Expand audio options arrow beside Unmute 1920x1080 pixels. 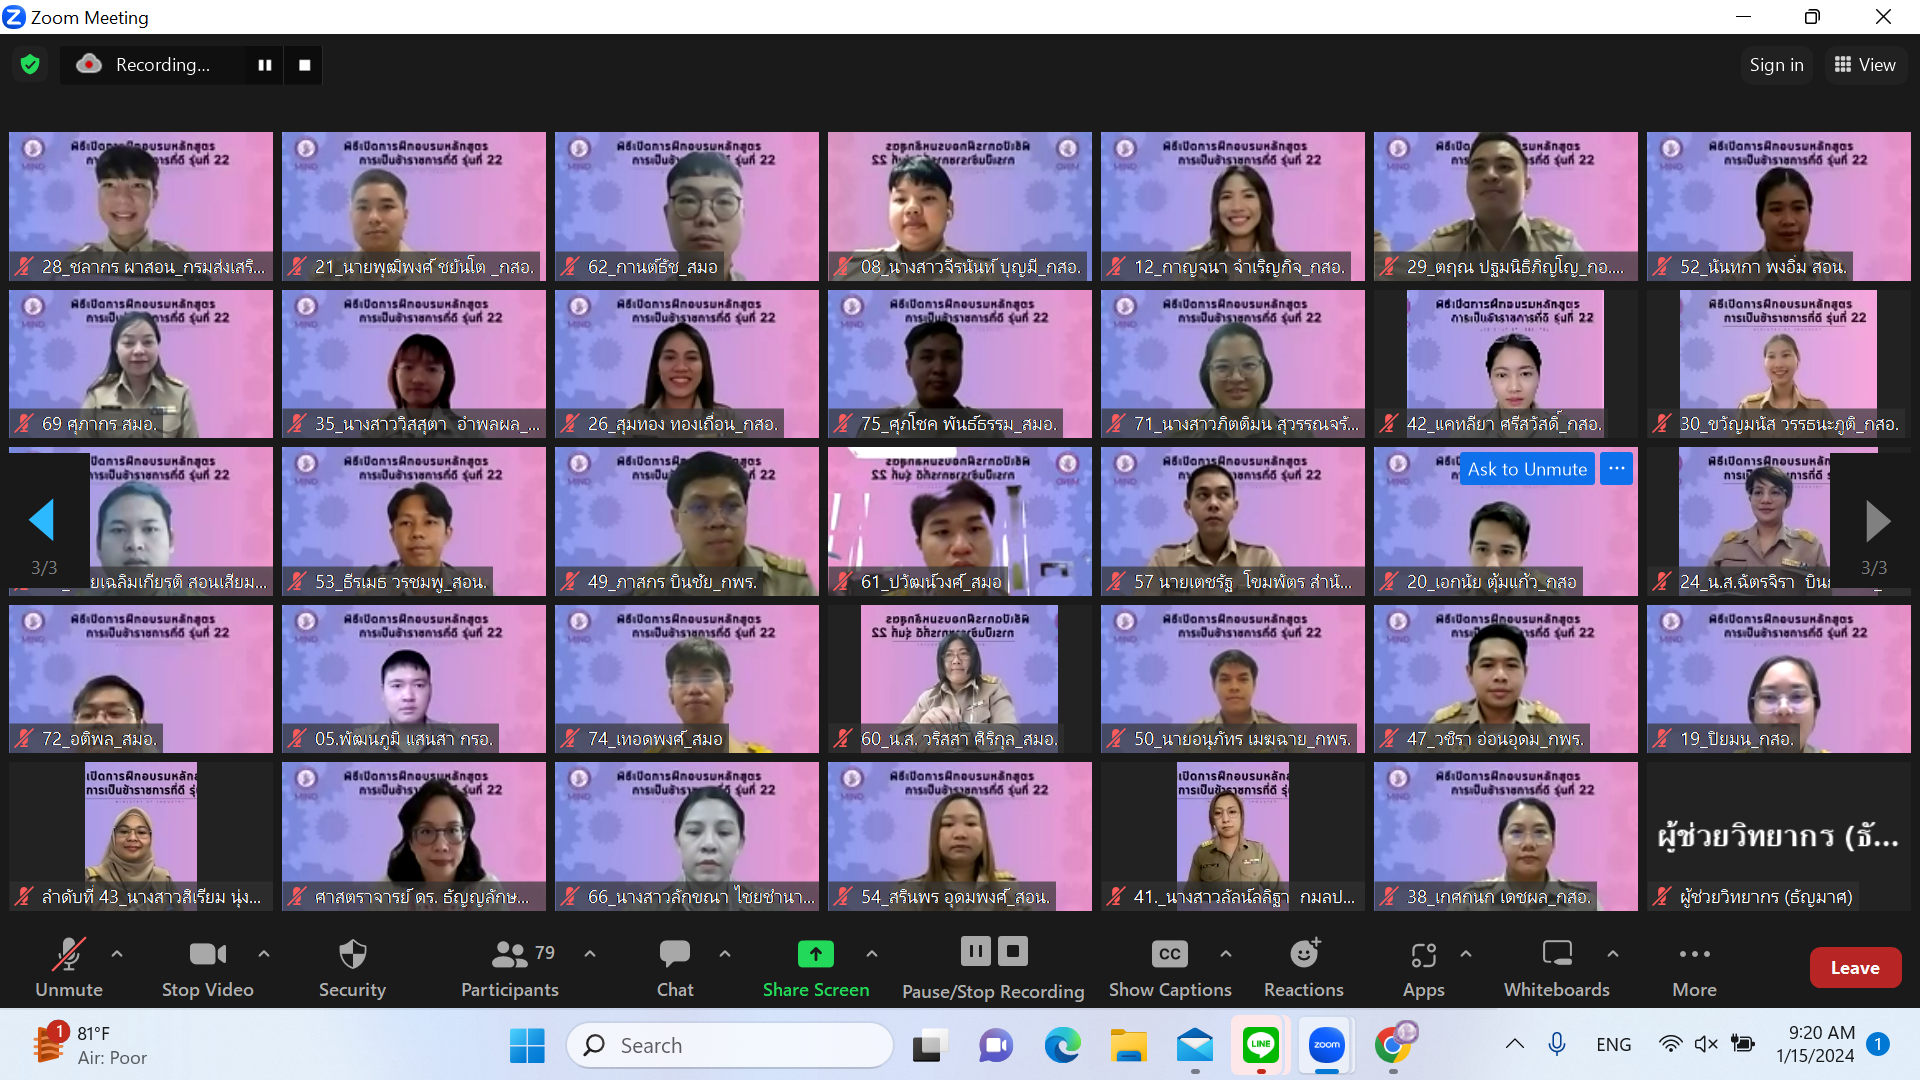click(117, 954)
